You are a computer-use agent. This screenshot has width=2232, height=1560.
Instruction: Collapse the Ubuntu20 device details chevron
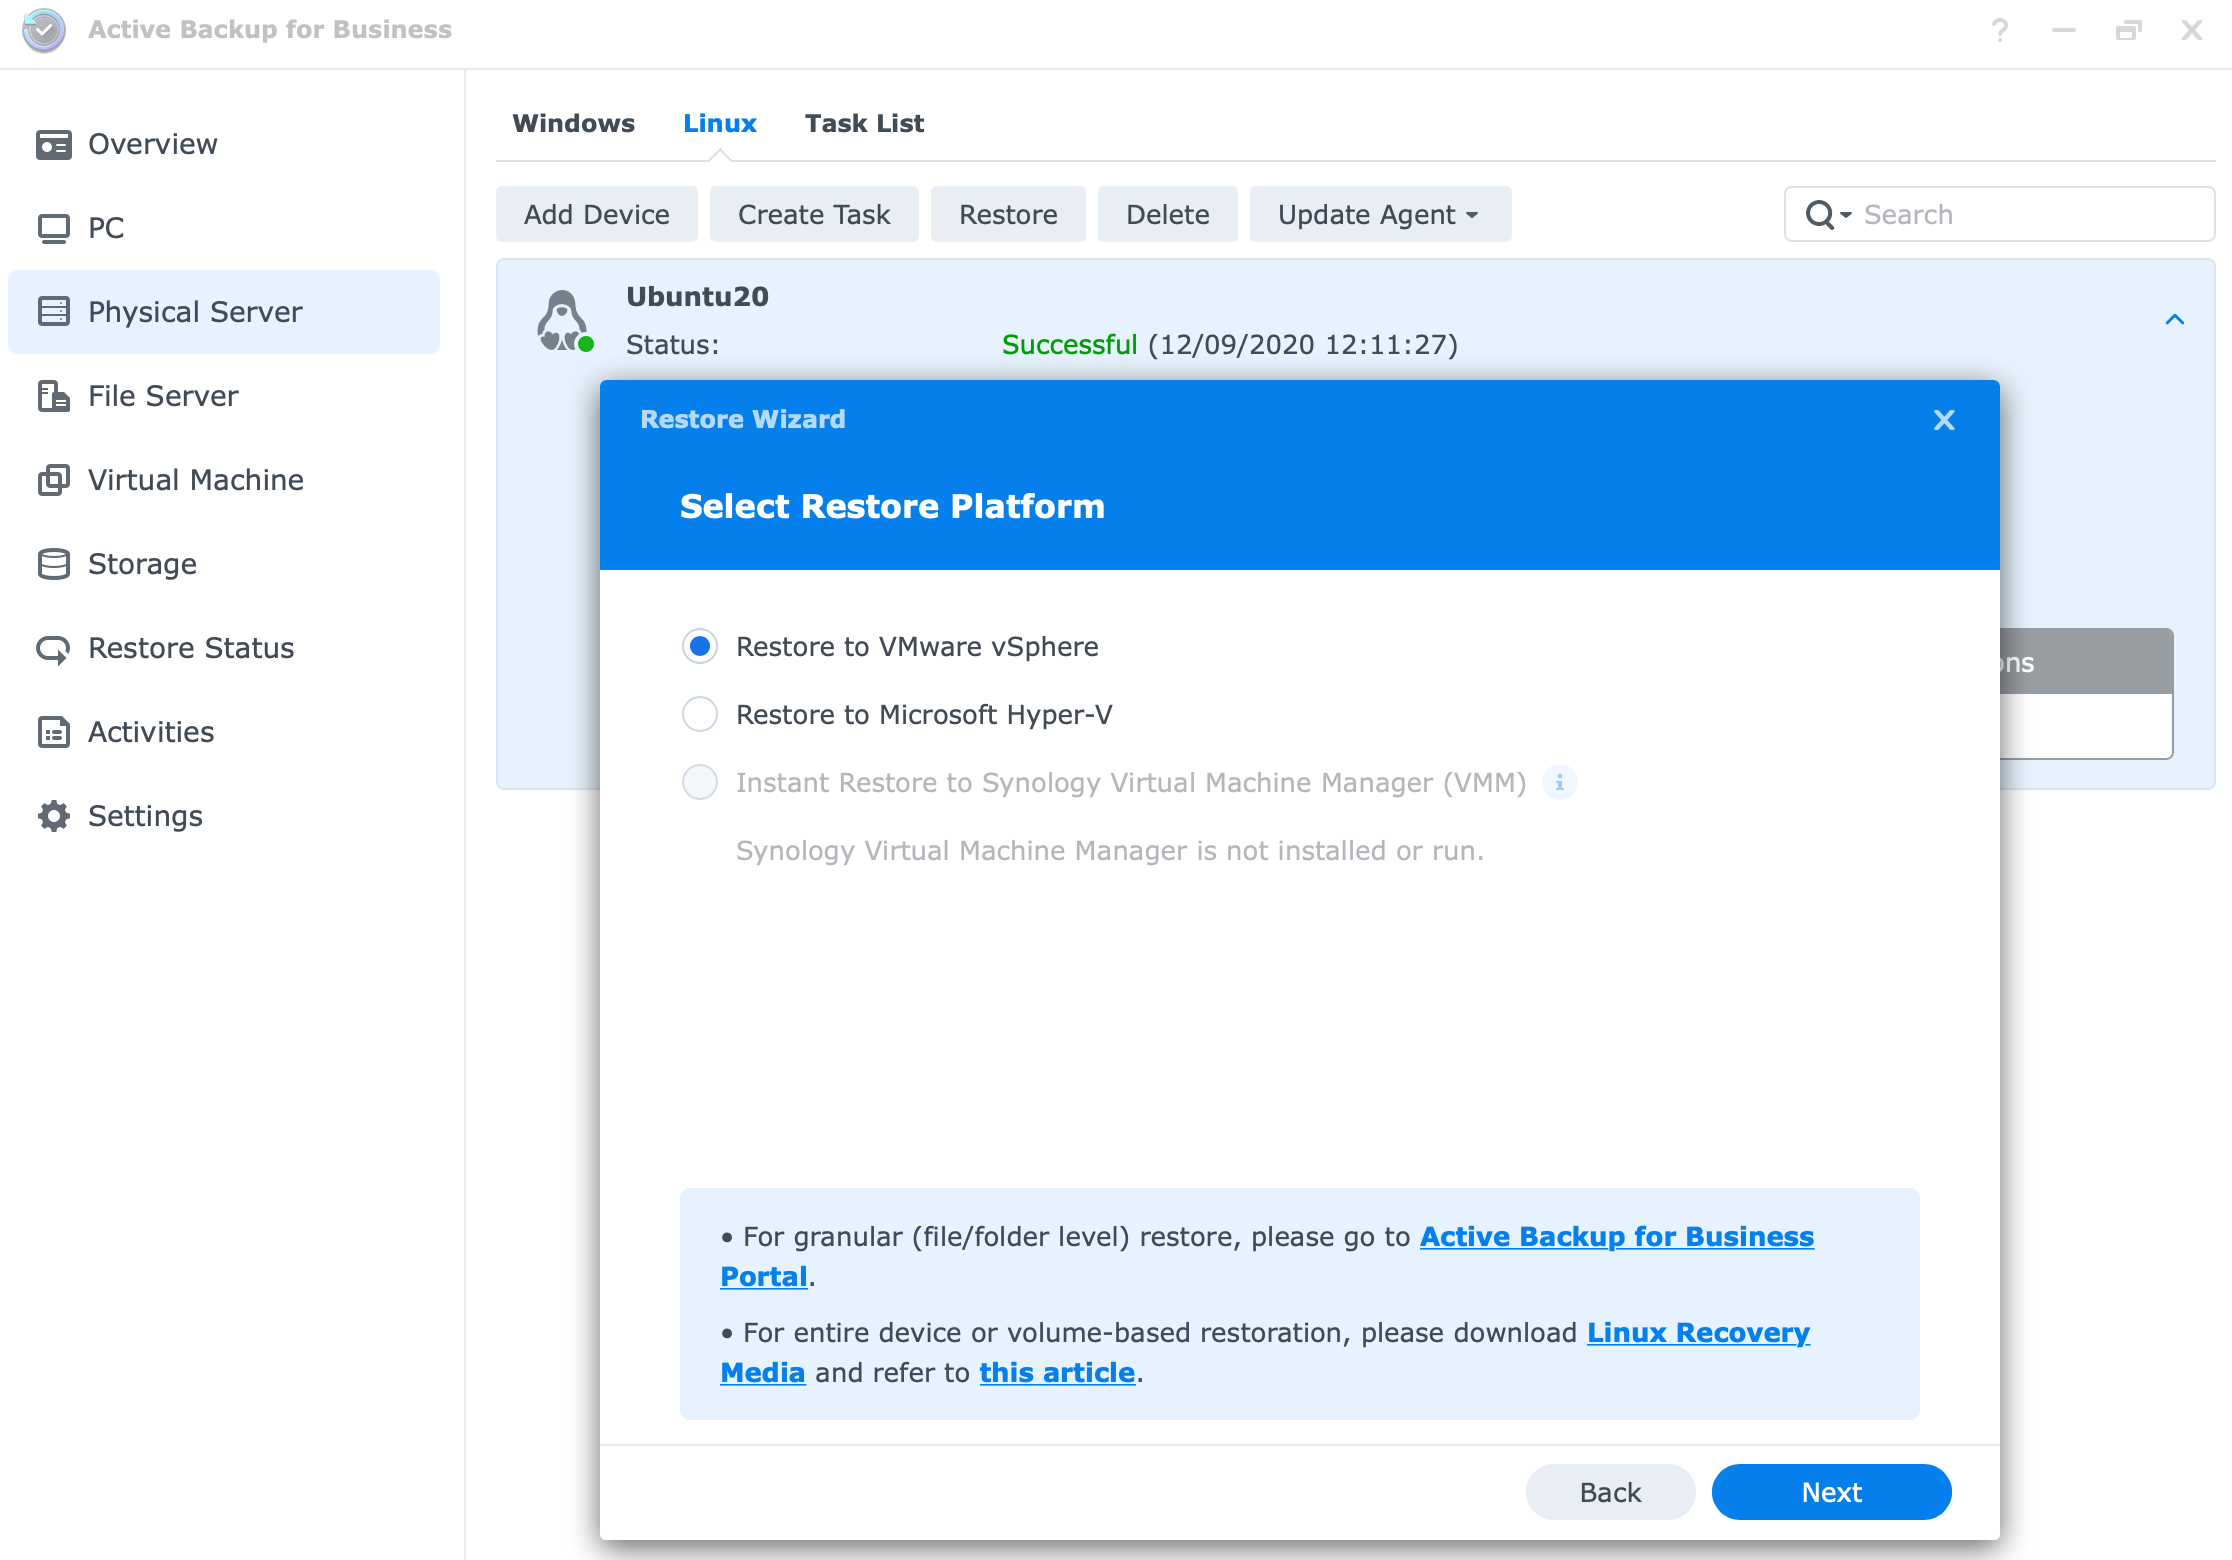2174,319
